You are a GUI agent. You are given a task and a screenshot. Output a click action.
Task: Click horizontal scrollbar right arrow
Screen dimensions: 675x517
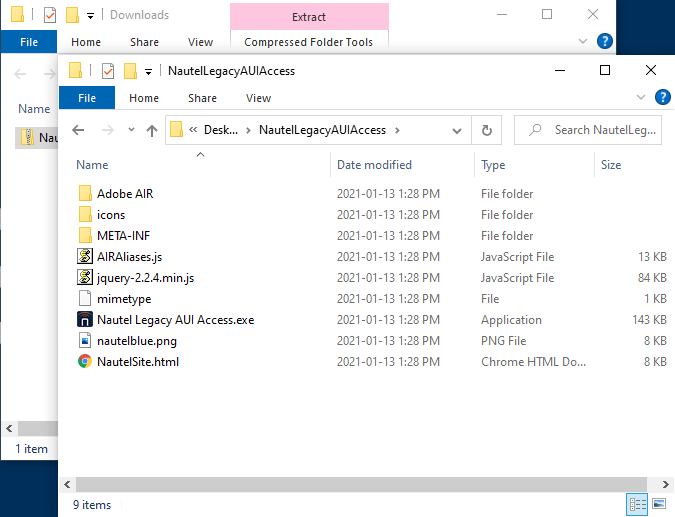pos(665,484)
